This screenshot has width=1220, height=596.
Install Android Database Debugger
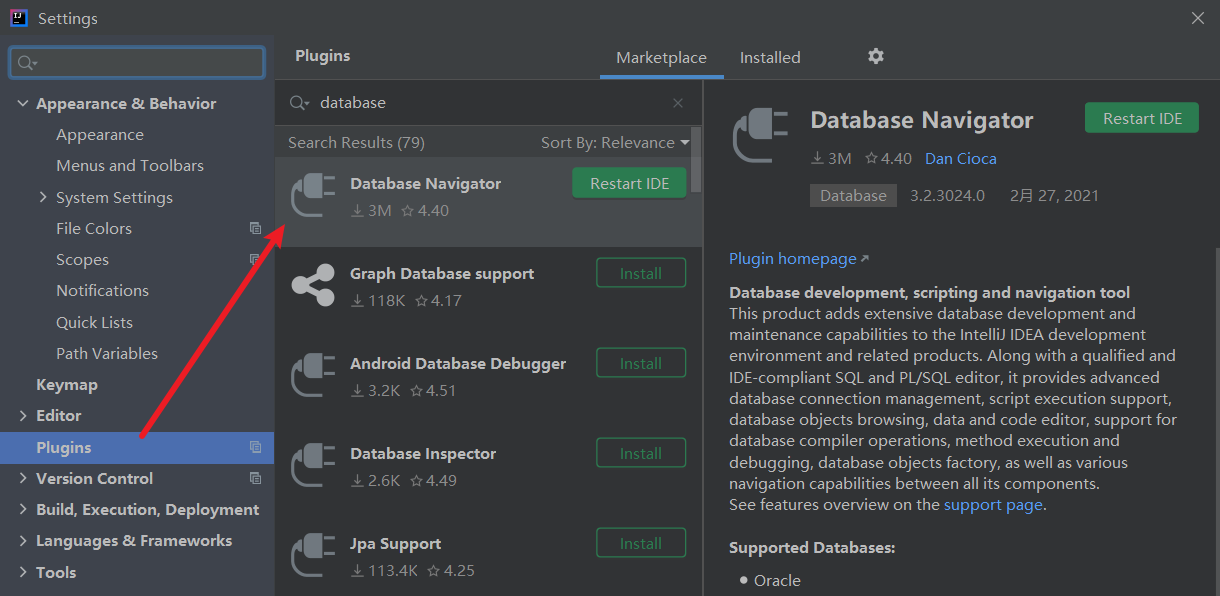[641, 363]
